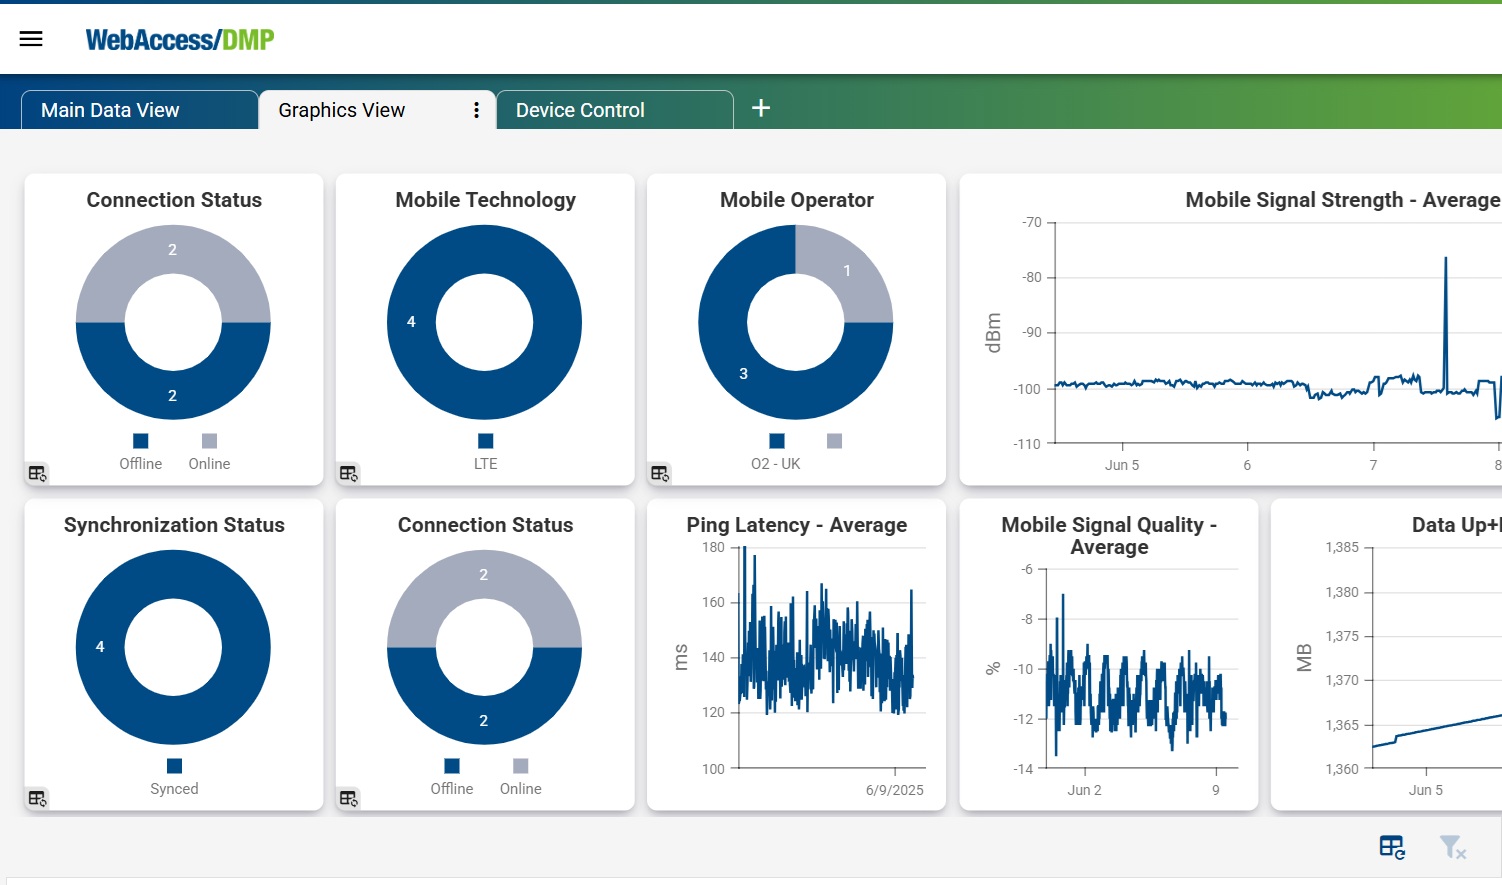Open data table icon in Mobile Operator card

coord(660,473)
